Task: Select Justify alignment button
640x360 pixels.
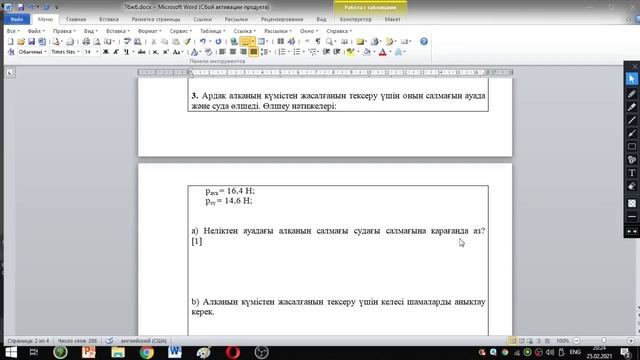Action: [x=253, y=52]
